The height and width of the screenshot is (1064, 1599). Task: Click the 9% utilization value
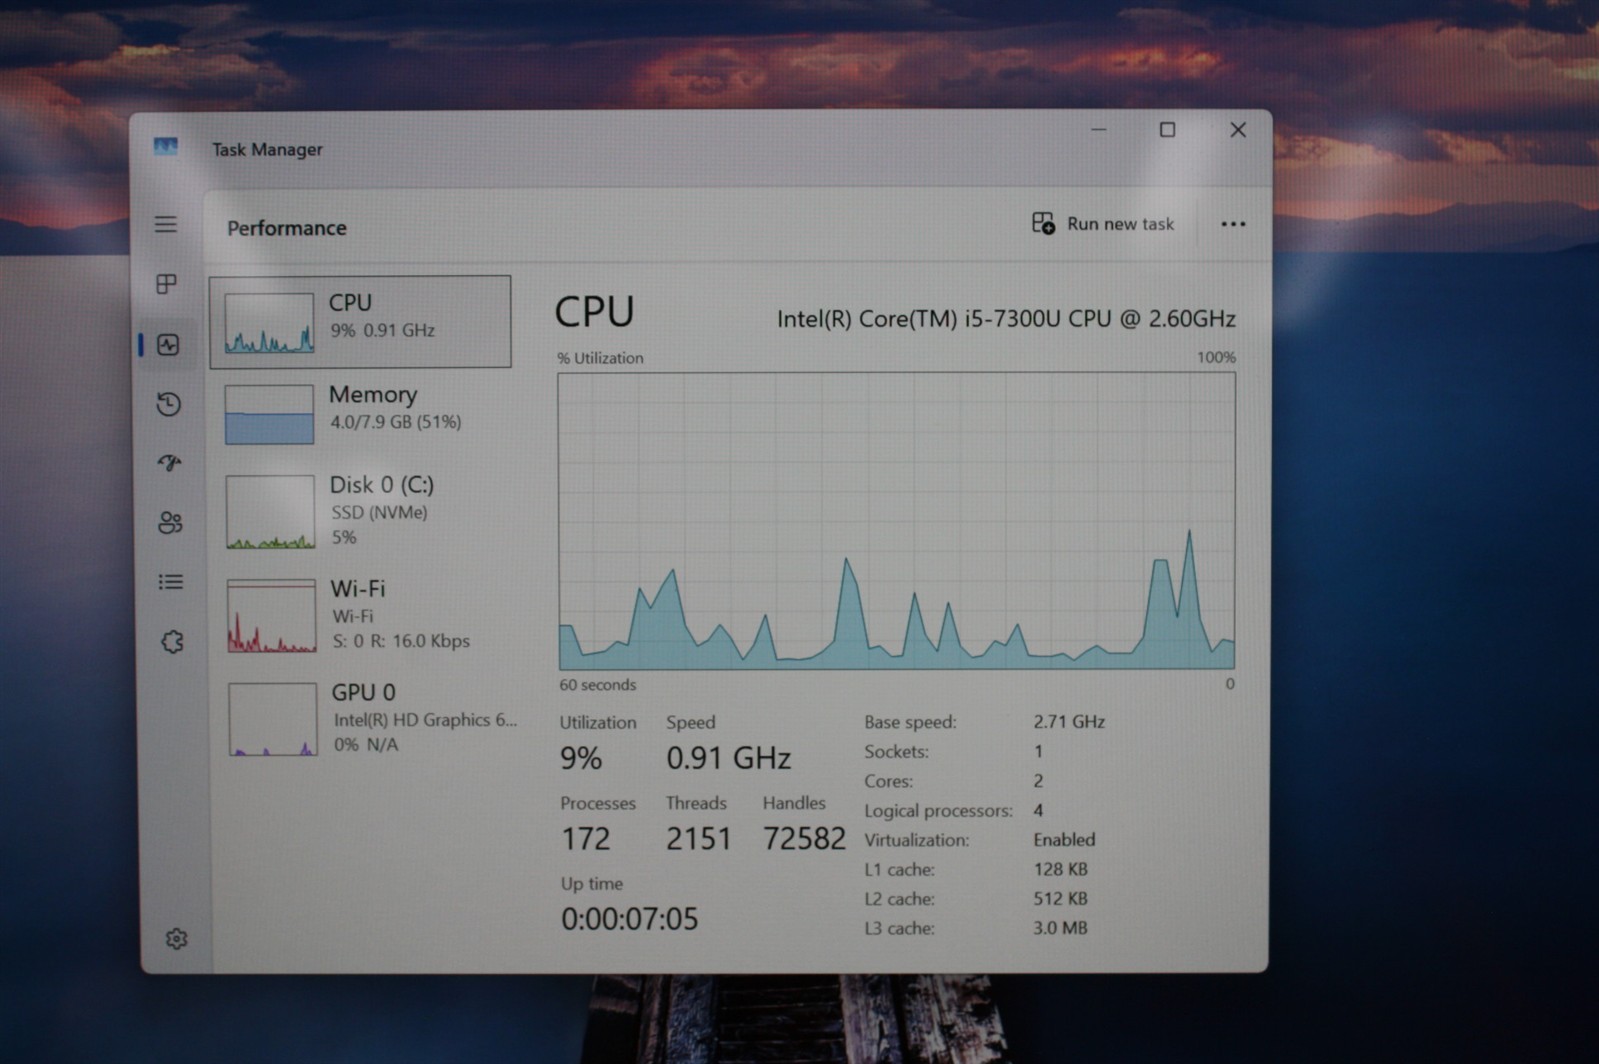[x=581, y=758]
